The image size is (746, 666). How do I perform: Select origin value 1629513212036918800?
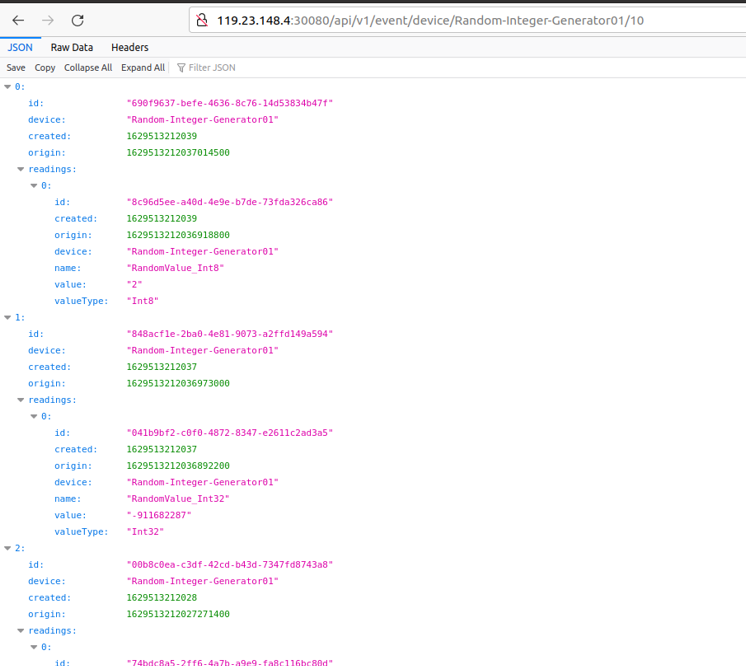[x=178, y=235]
